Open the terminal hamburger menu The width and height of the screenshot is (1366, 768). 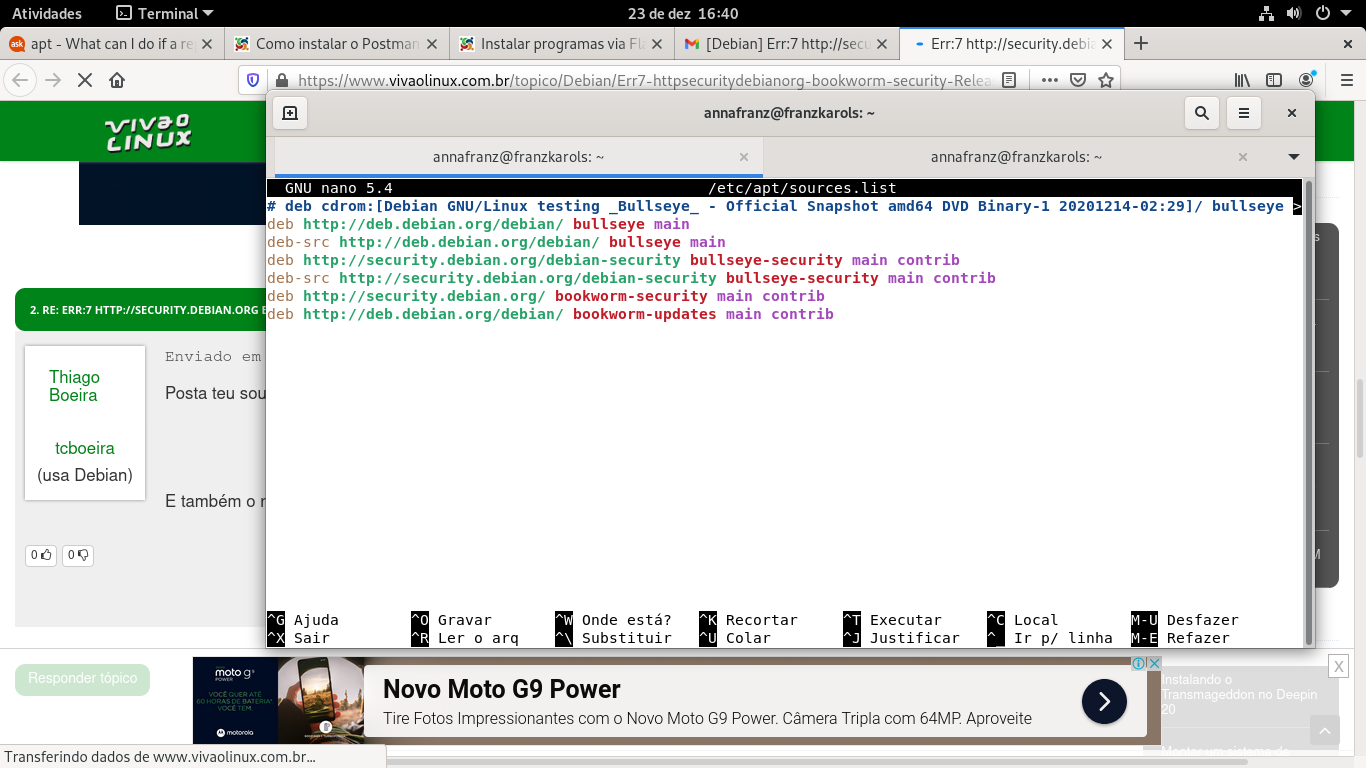pyautogui.click(x=1244, y=113)
